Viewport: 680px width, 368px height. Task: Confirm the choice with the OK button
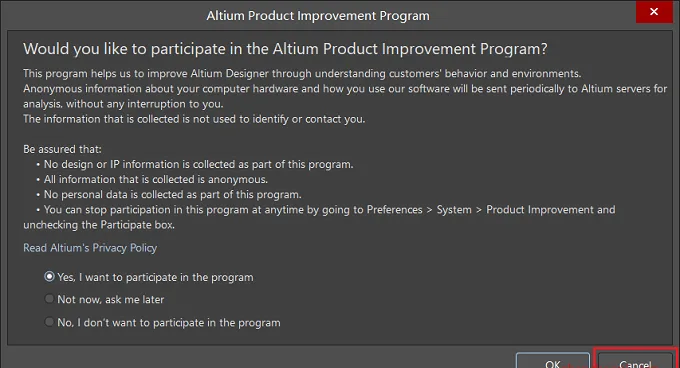[x=552, y=361]
